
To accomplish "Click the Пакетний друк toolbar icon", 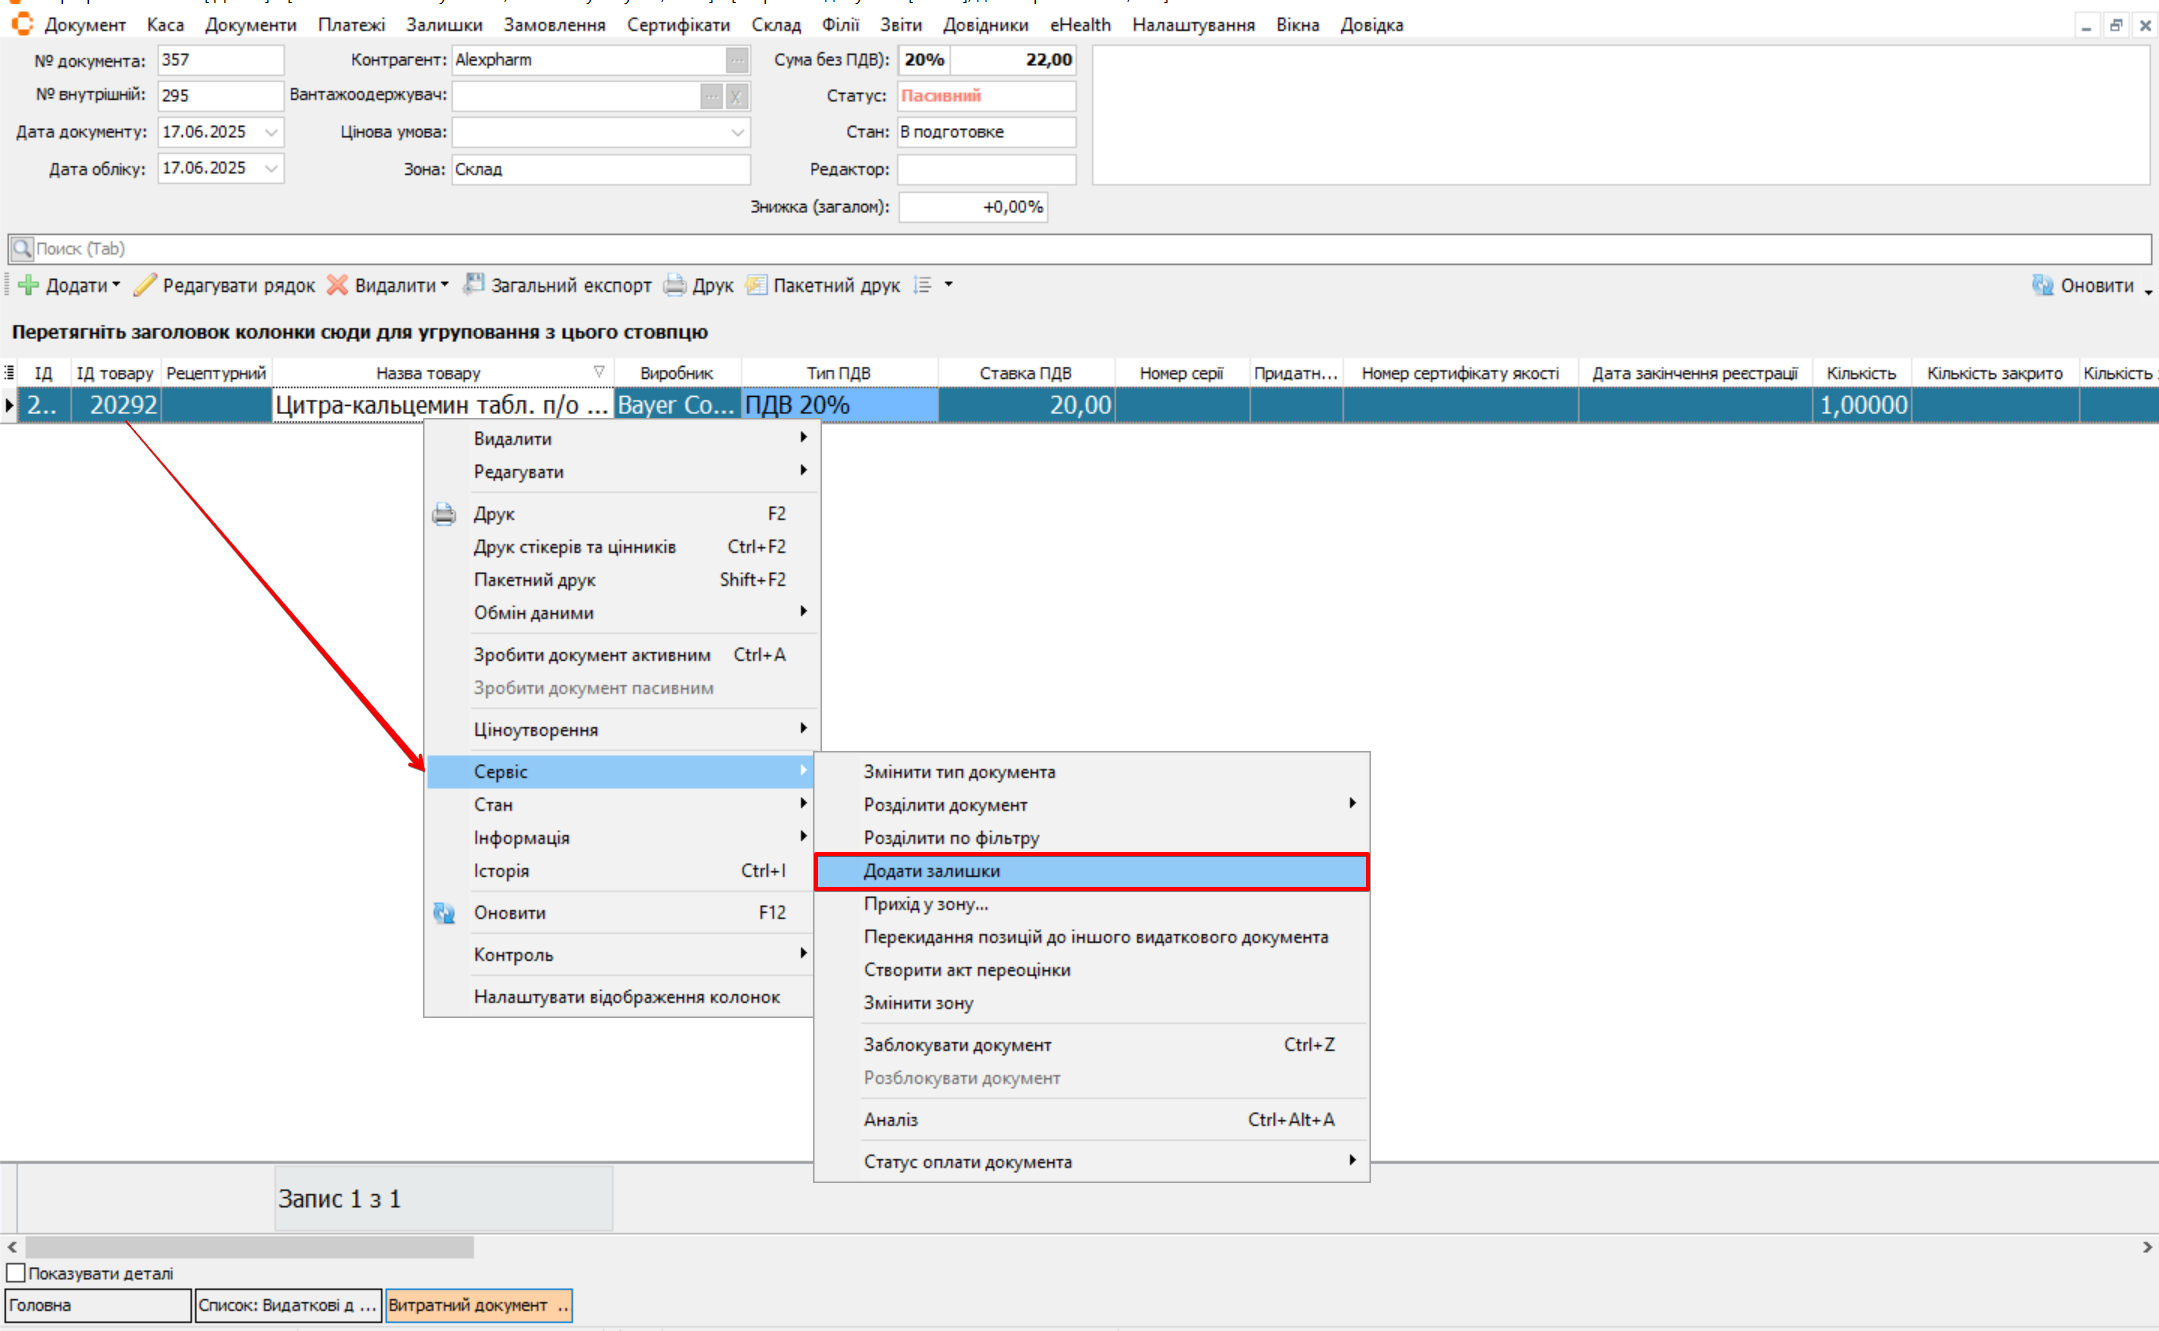I will pos(757,286).
